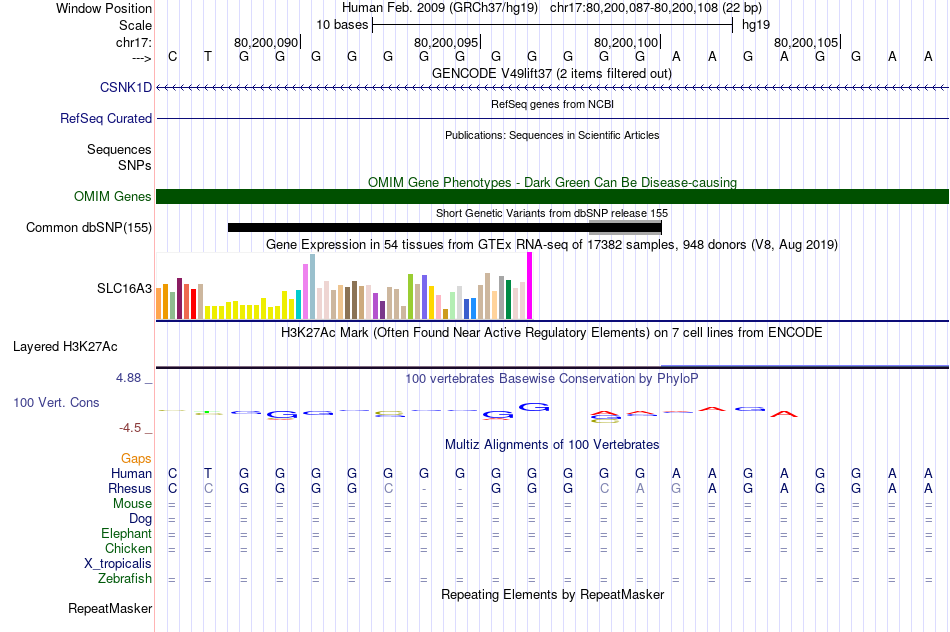The image size is (950, 632).
Task: Open Repeating Elements by RepeatMasker title
Action: tap(552, 595)
